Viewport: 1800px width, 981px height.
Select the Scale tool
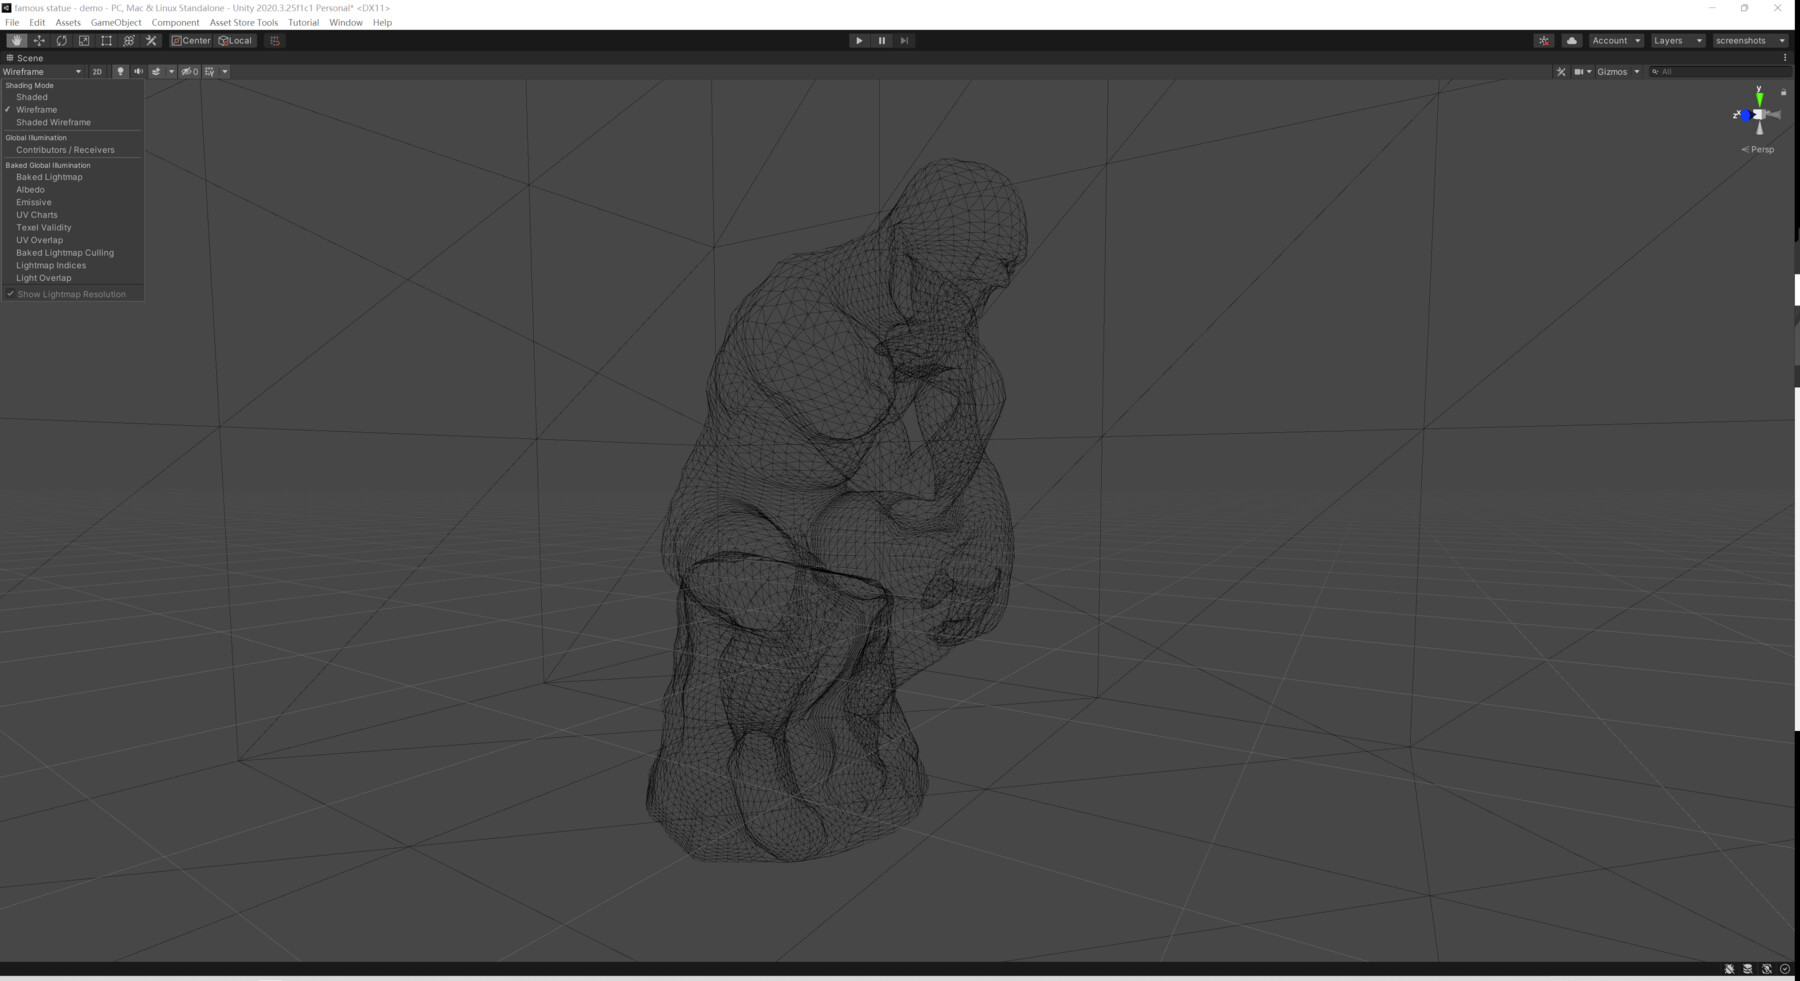(x=84, y=40)
